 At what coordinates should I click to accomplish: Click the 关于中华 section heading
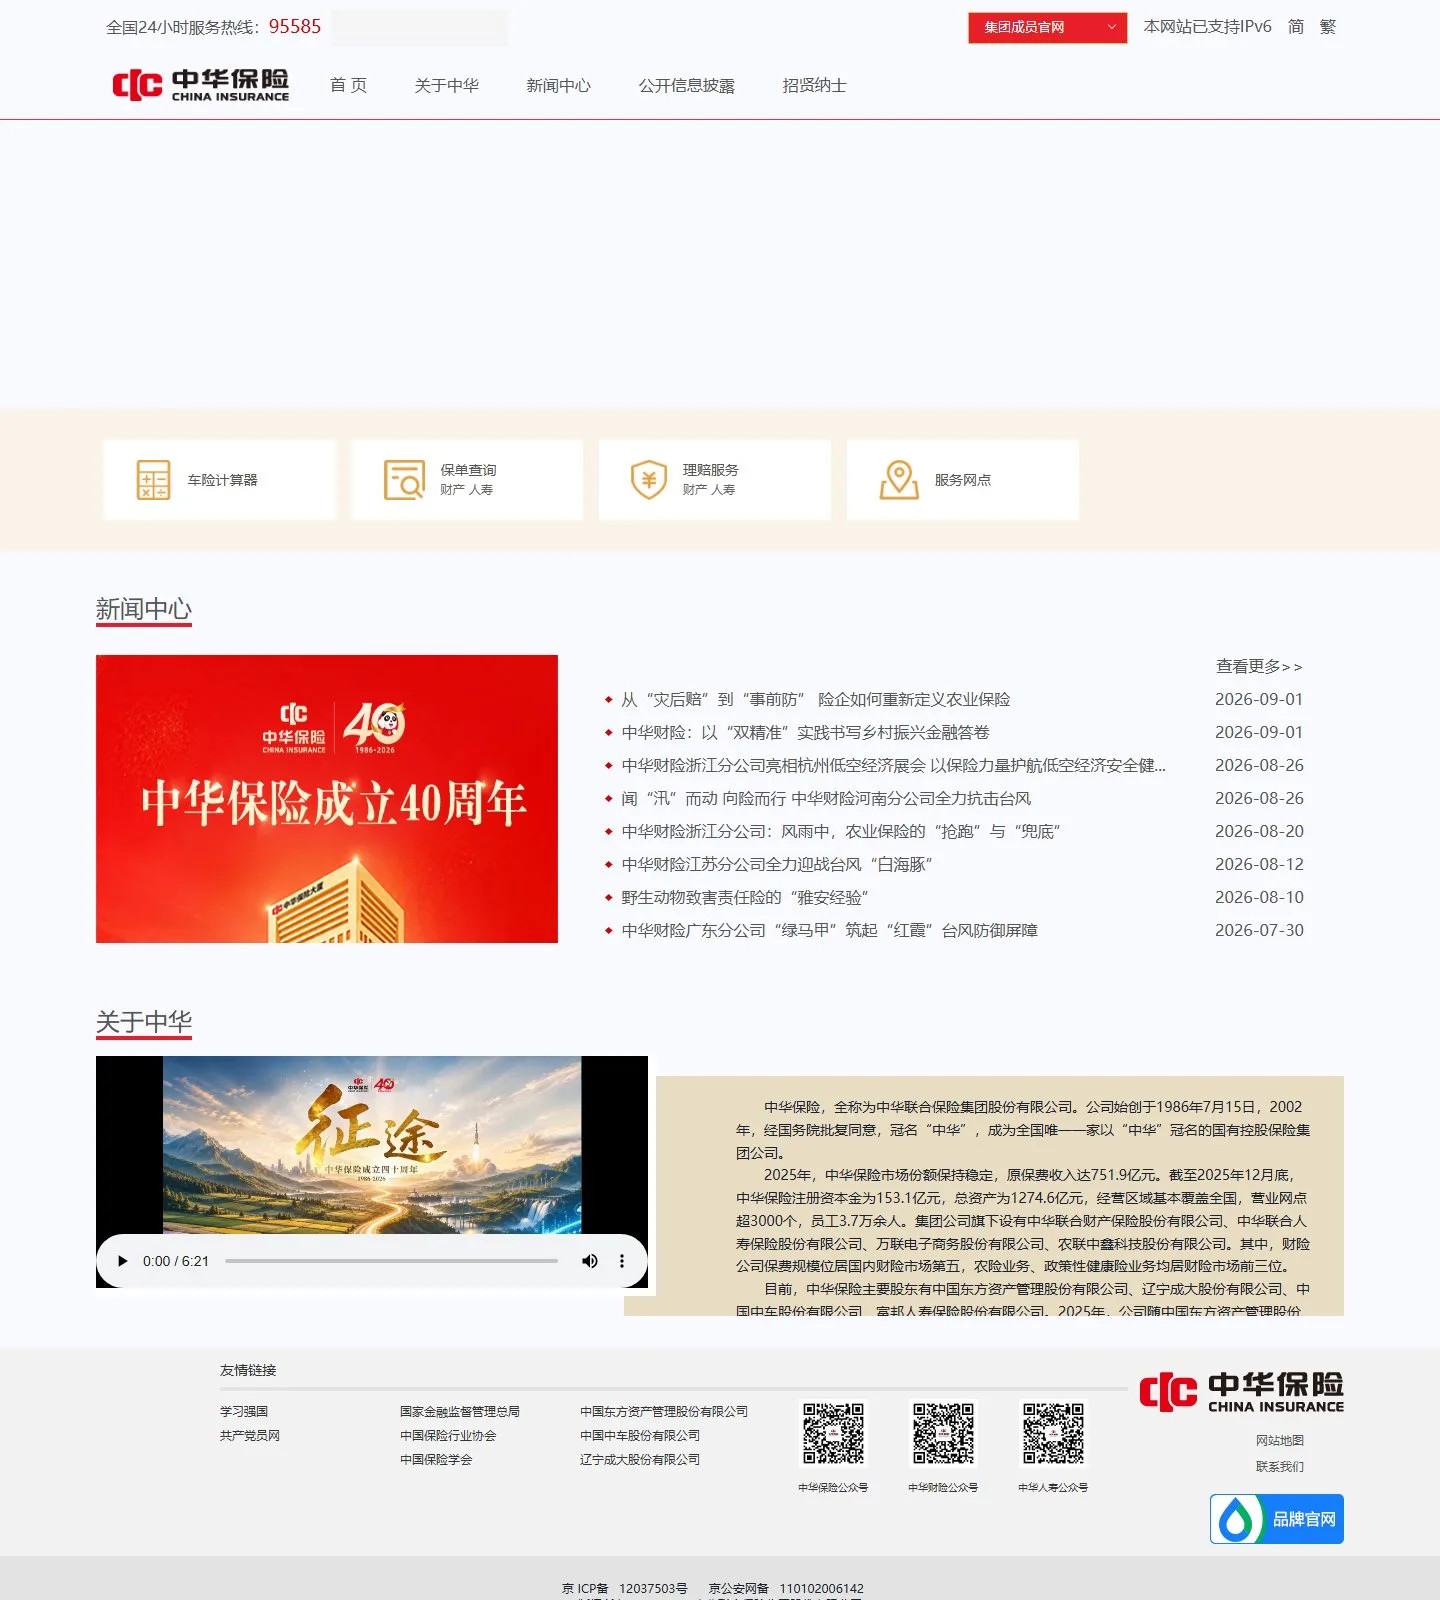144,1022
